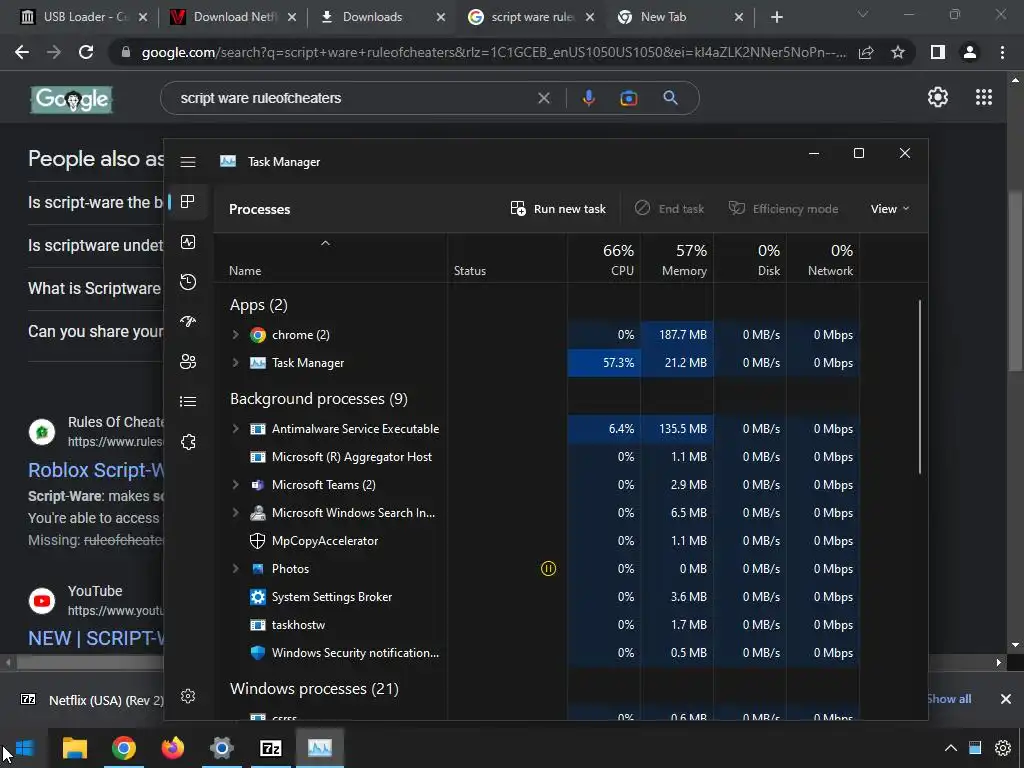The width and height of the screenshot is (1024, 768).
Task: Click the End task button
Action: pos(669,209)
